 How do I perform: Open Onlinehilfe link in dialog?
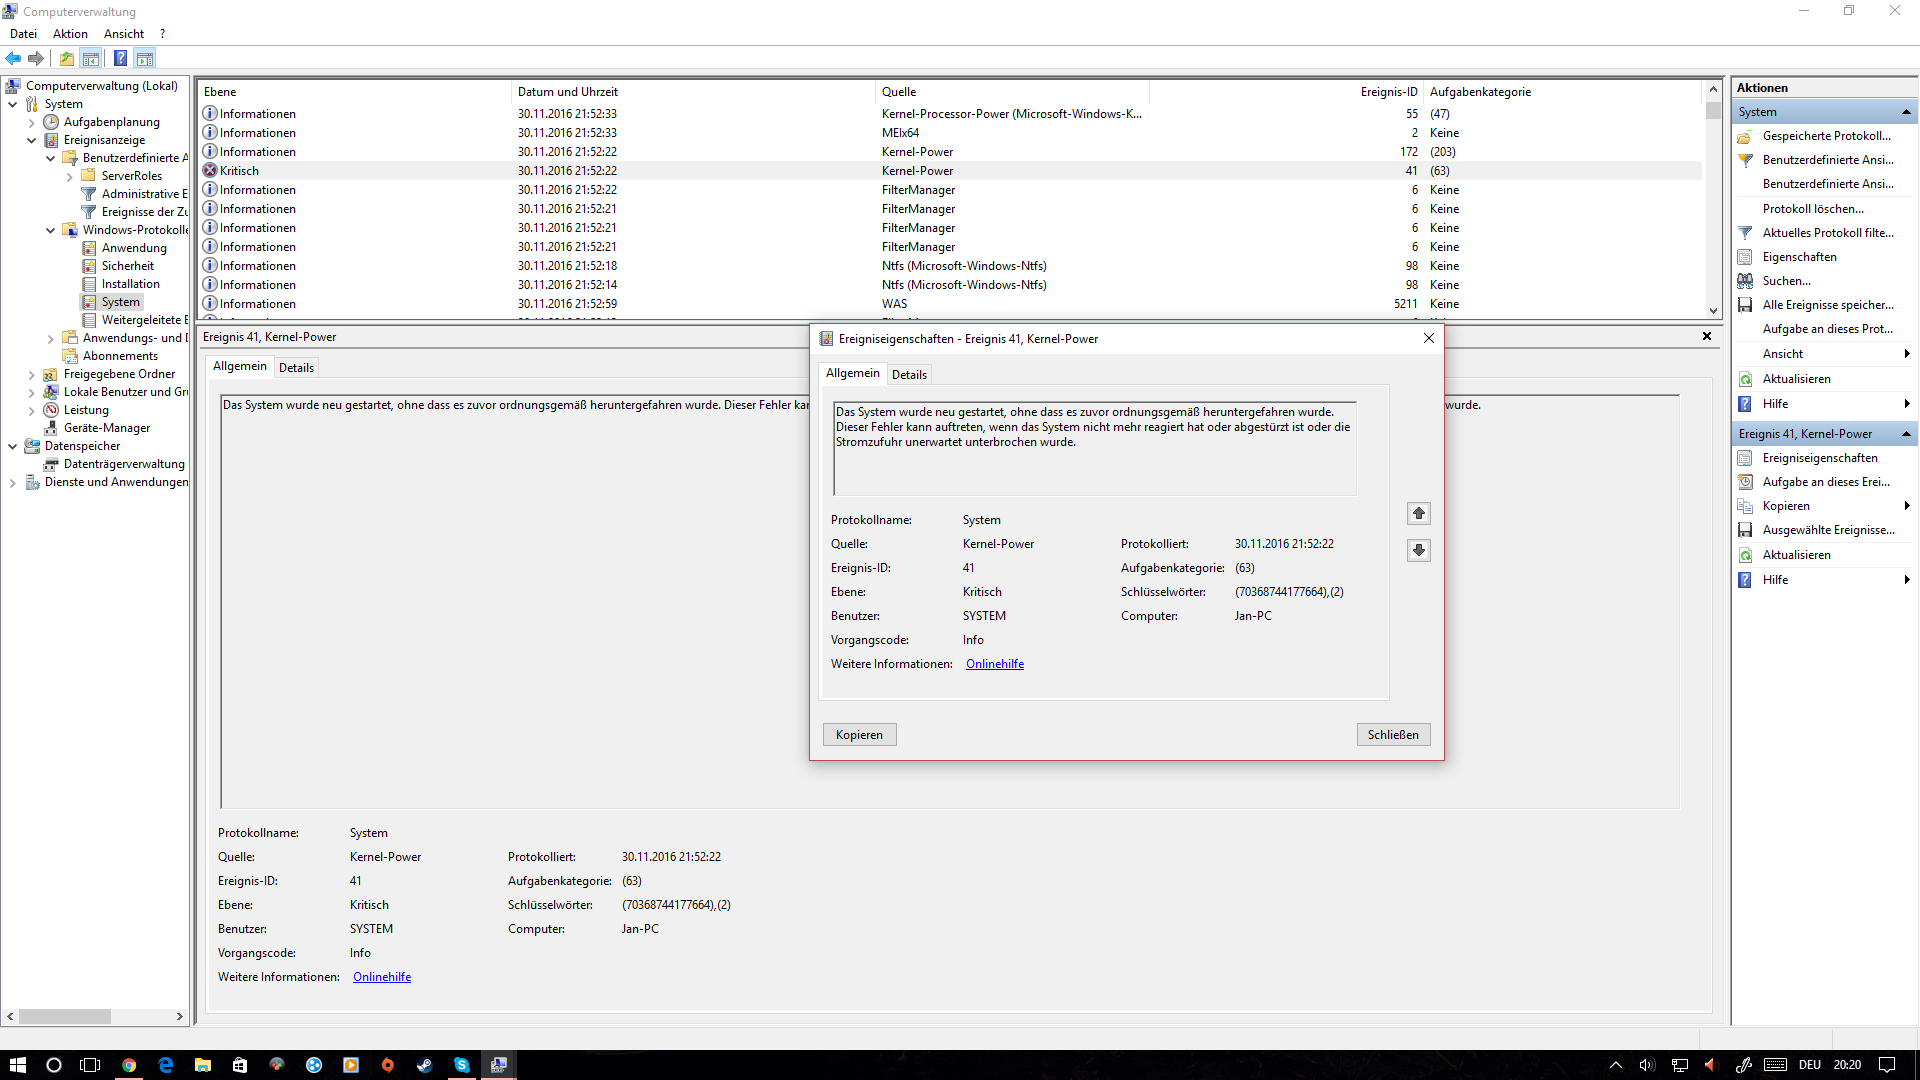tap(994, 664)
